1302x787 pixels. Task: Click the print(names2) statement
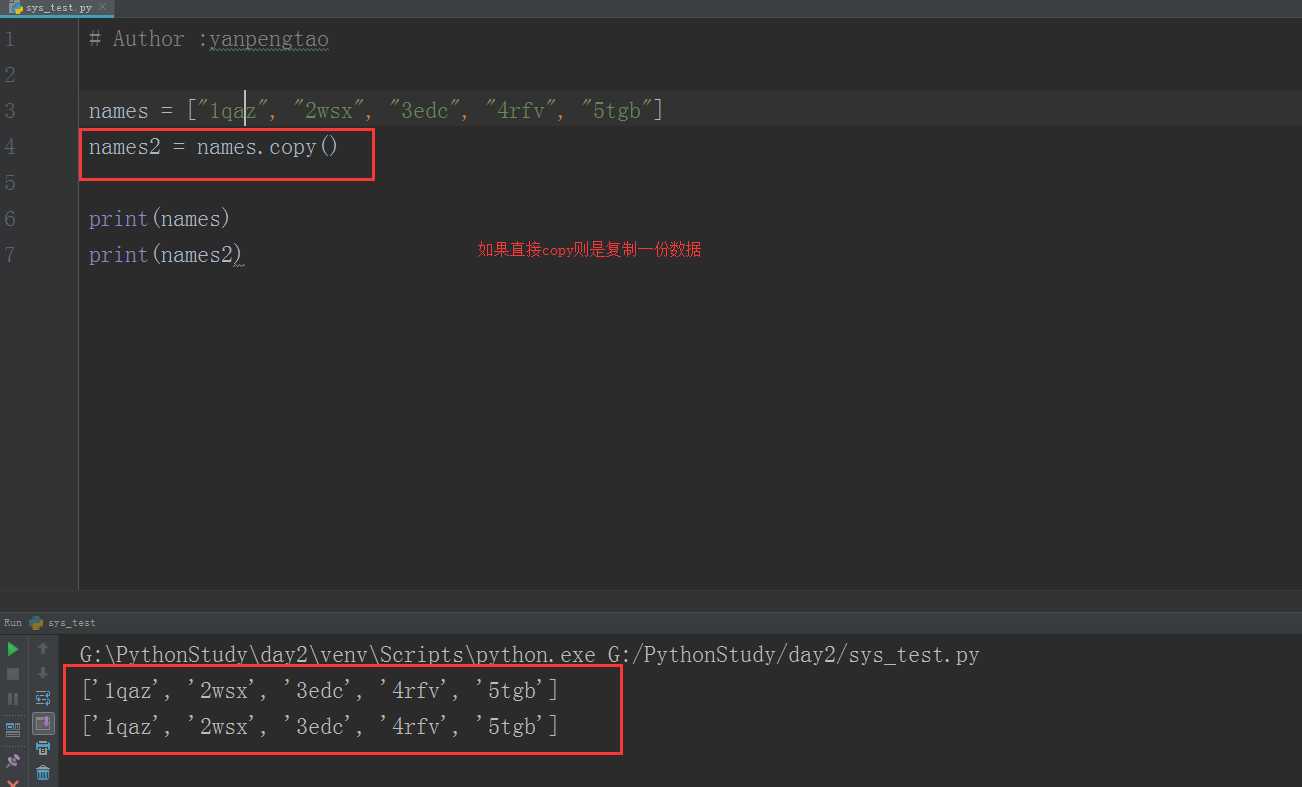(x=165, y=255)
